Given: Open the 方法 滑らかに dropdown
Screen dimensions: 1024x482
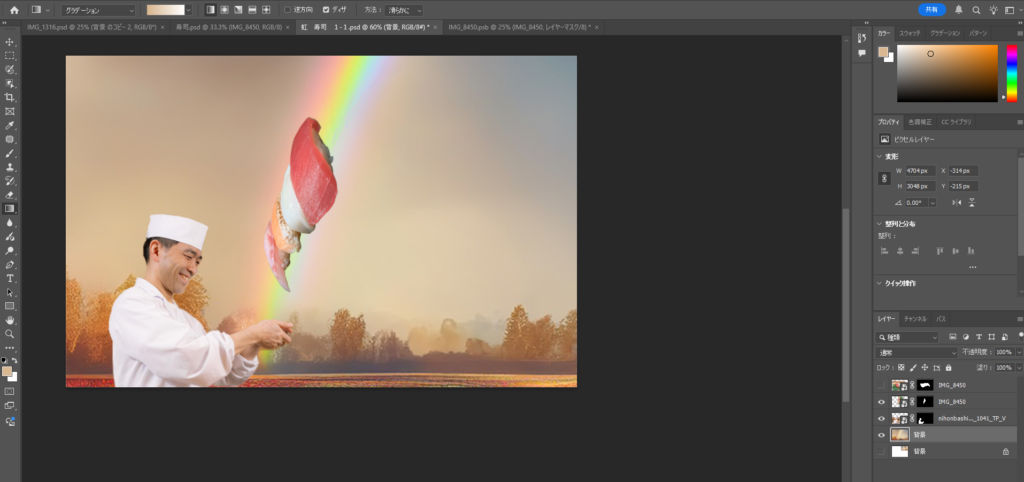Looking at the screenshot, I should pyautogui.click(x=405, y=10).
